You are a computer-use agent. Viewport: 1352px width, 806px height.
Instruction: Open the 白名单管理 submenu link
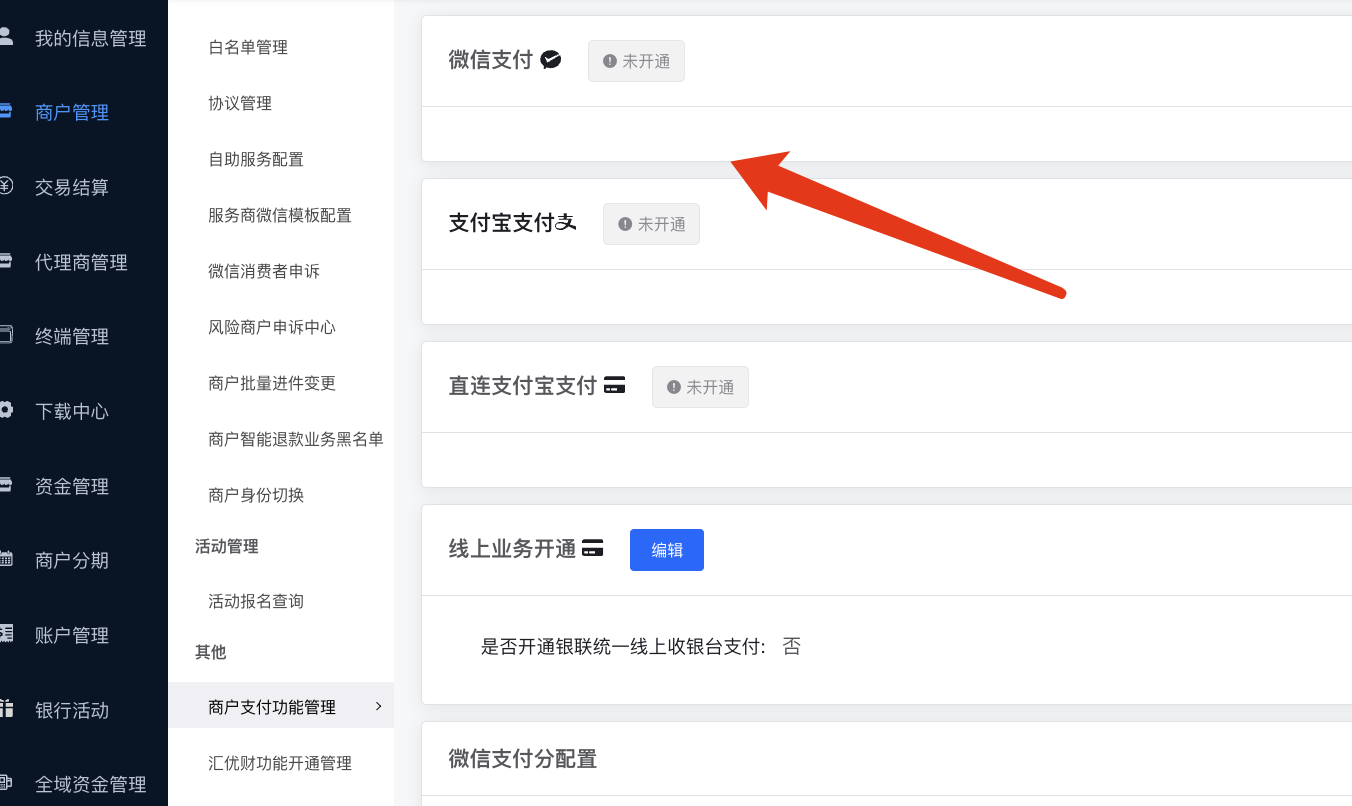(248, 47)
